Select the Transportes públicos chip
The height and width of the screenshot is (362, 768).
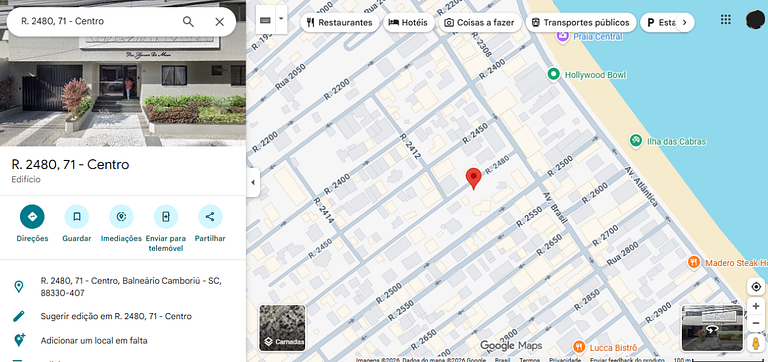tap(581, 23)
